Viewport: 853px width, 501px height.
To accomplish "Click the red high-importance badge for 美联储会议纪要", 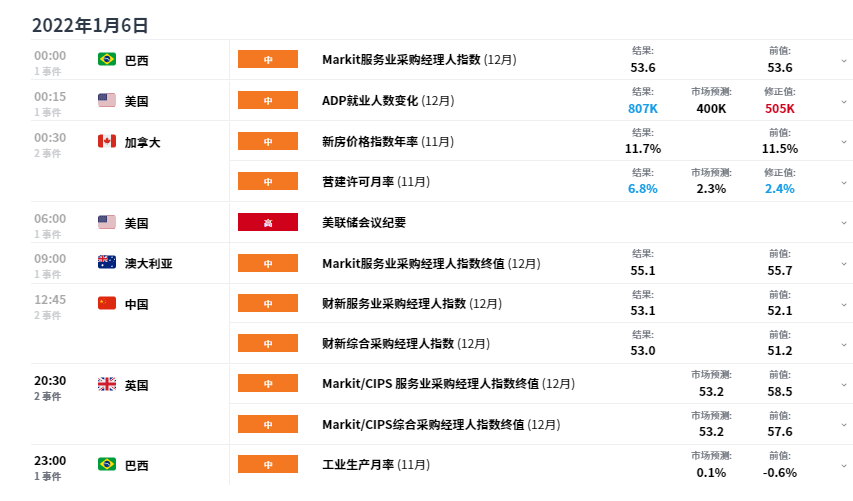I will pos(268,222).
